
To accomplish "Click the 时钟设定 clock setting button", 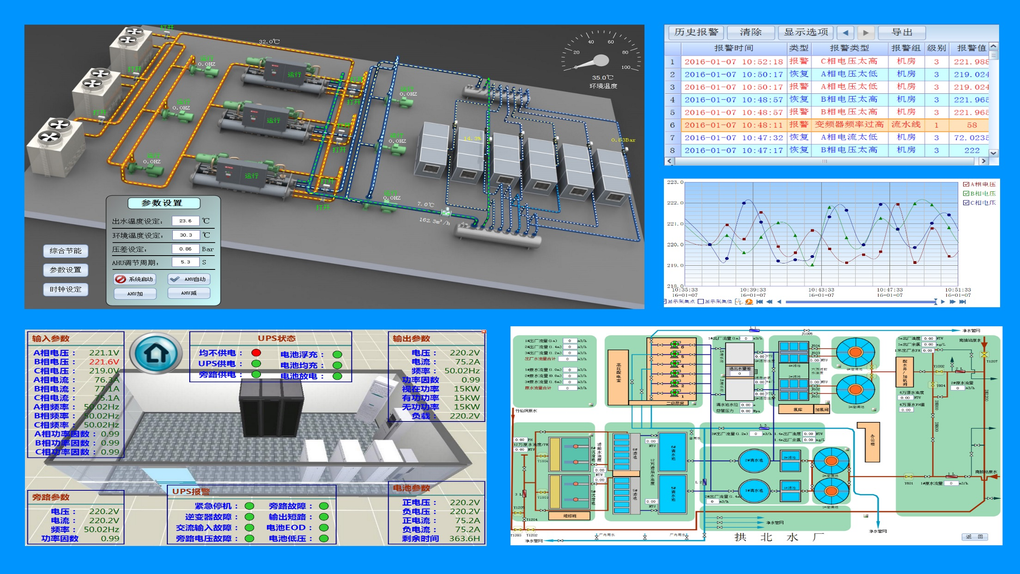I will click(x=66, y=290).
